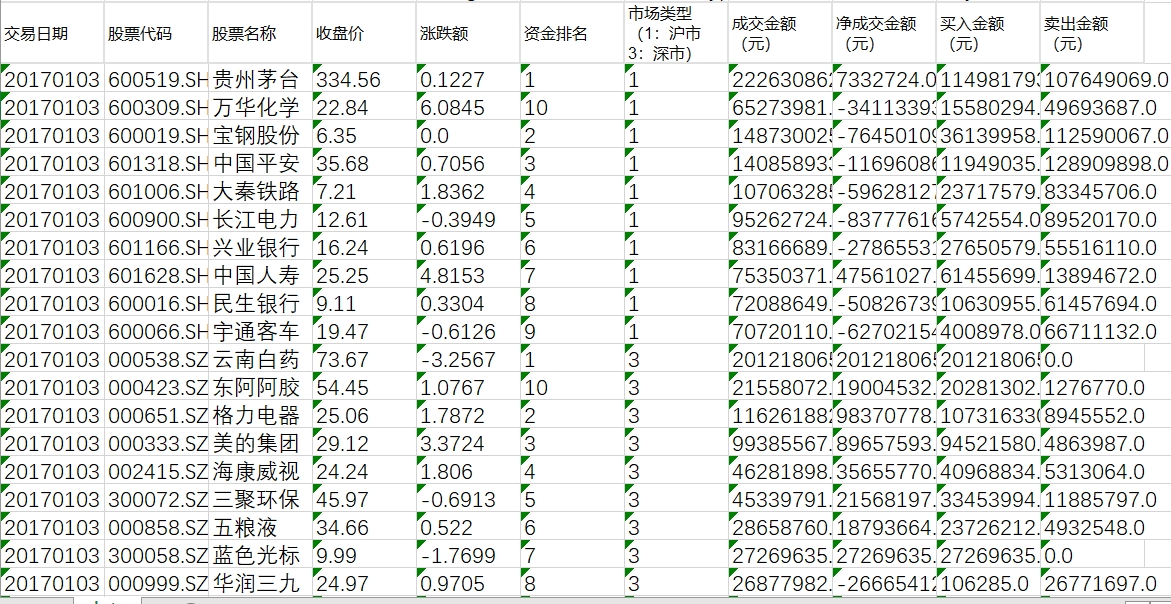Select the 股票代码 header cell

[156, 34]
